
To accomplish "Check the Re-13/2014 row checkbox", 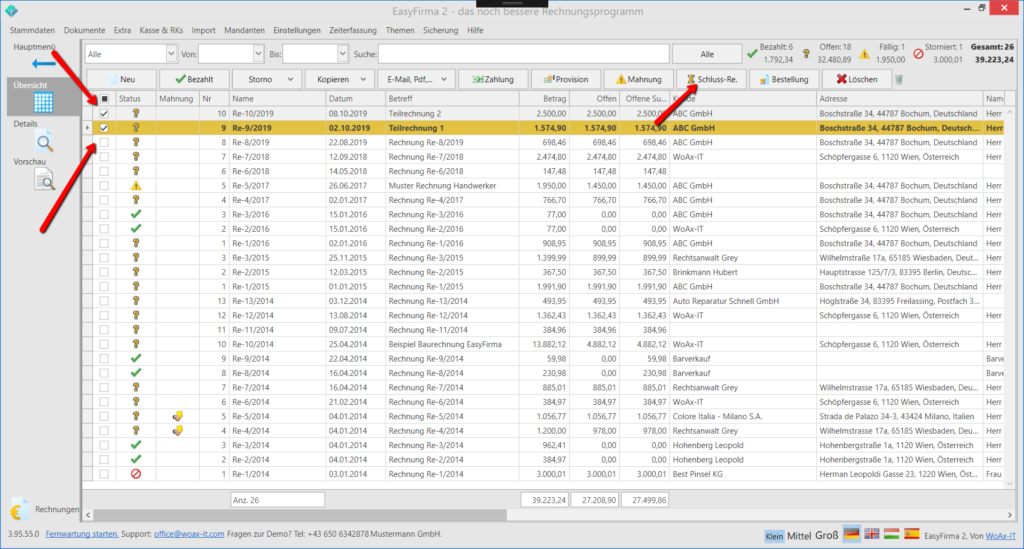I will tap(104, 301).
